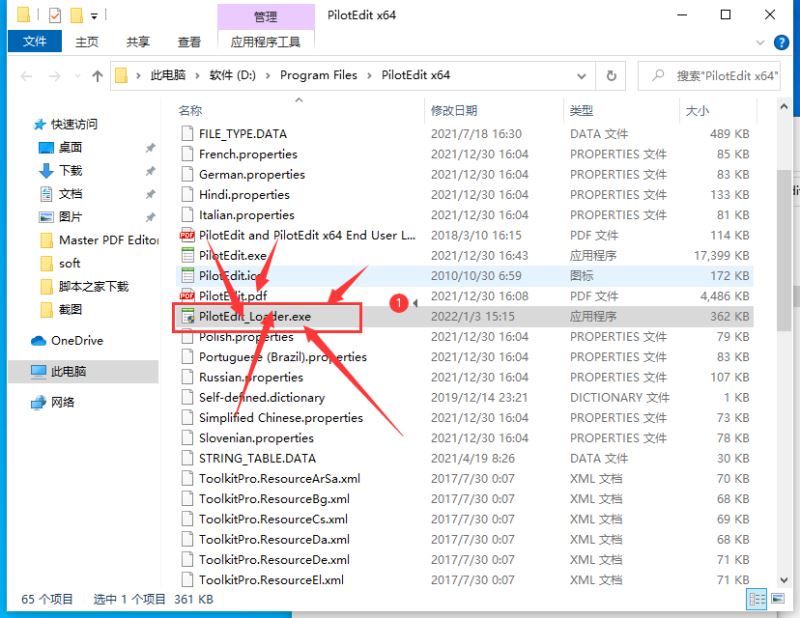The height and width of the screenshot is (618, 800).
Task: Go back with the left arrow
Action: pyautogui.click(x=27, y=76)
